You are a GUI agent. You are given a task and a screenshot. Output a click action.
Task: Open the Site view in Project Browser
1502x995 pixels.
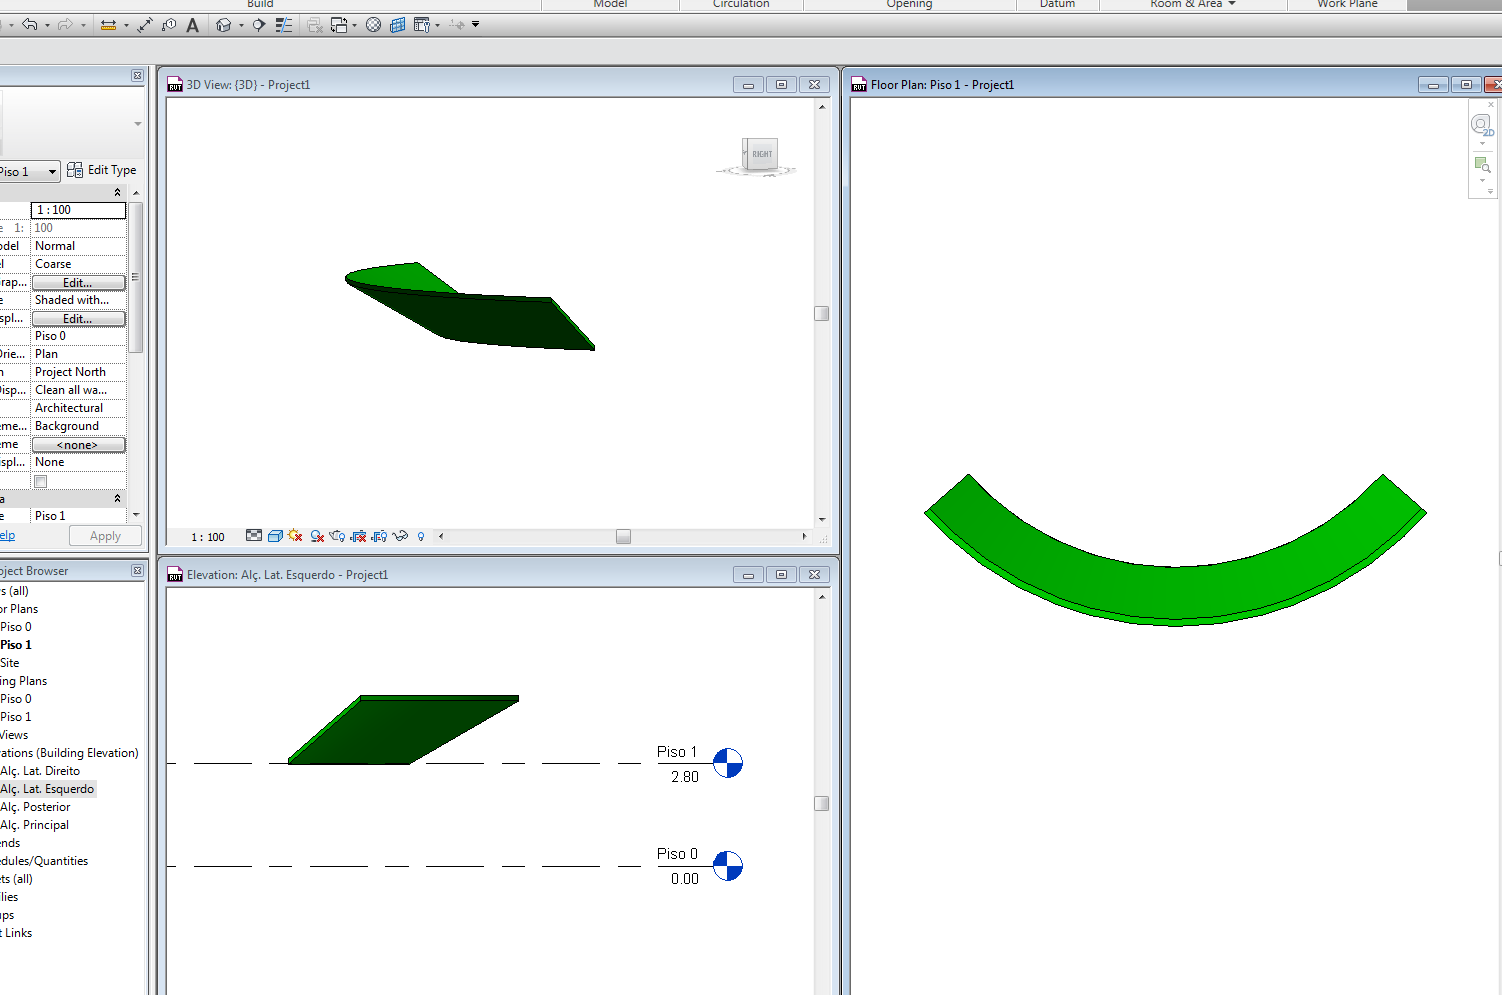pos(10,663)
